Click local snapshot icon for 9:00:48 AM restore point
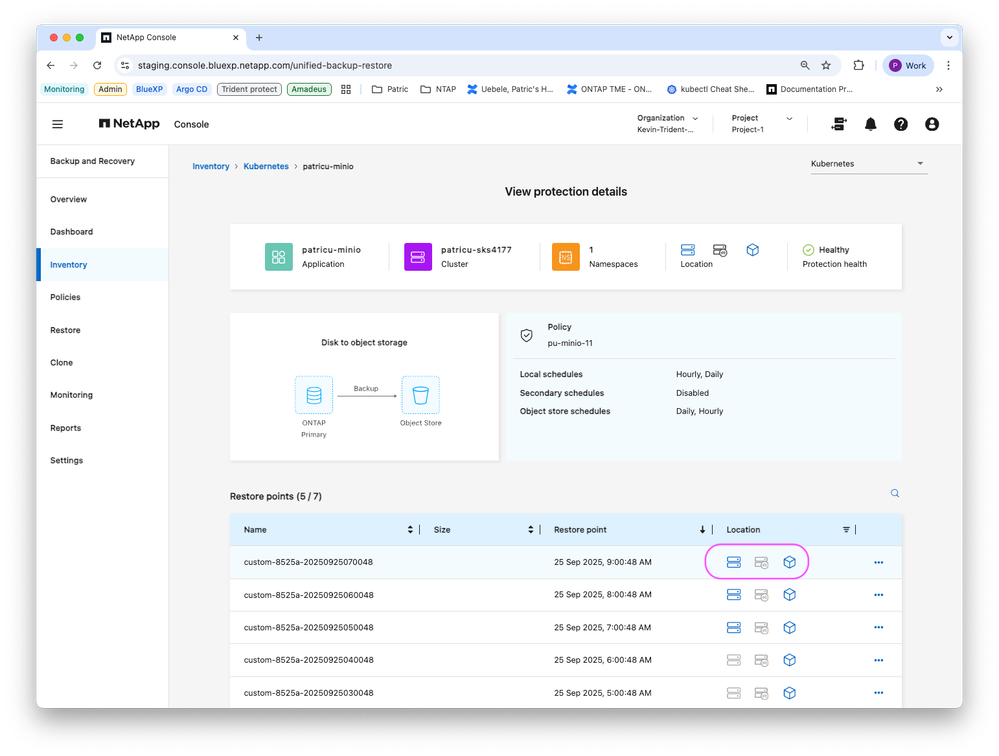The image size is (999, 756). click(734, 562)
